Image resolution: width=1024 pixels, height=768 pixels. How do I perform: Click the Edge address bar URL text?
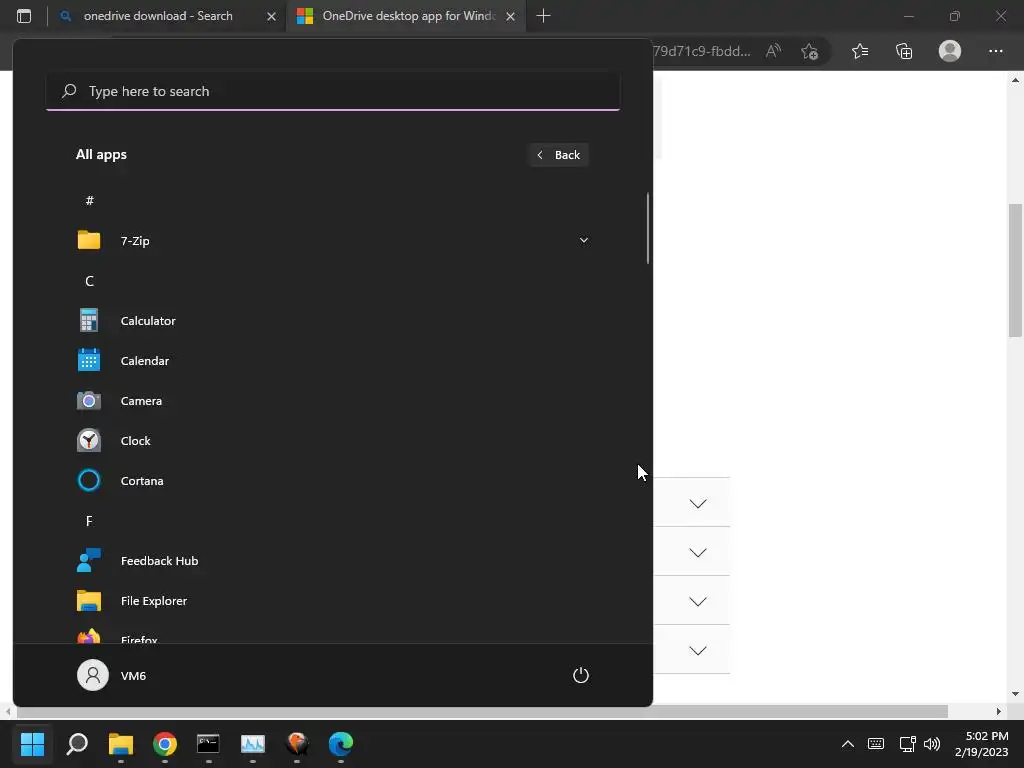(702, 51)
